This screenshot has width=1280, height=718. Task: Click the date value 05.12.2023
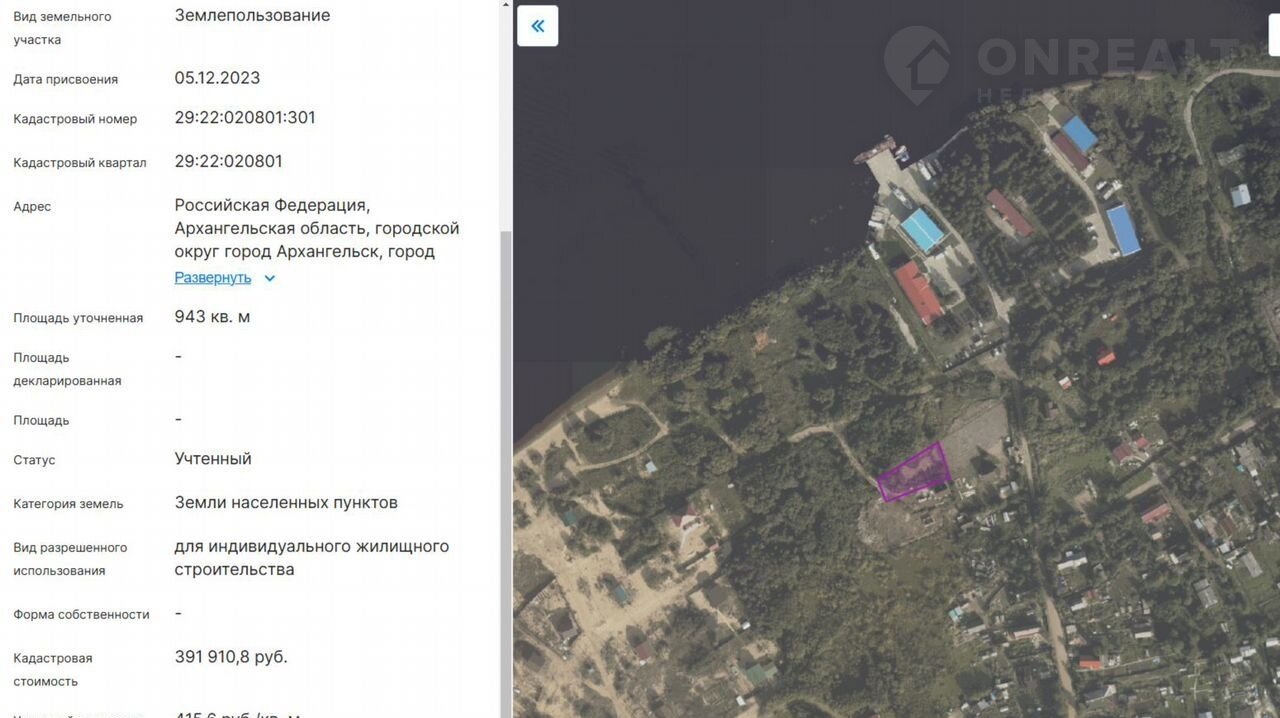tap(217, 78)
